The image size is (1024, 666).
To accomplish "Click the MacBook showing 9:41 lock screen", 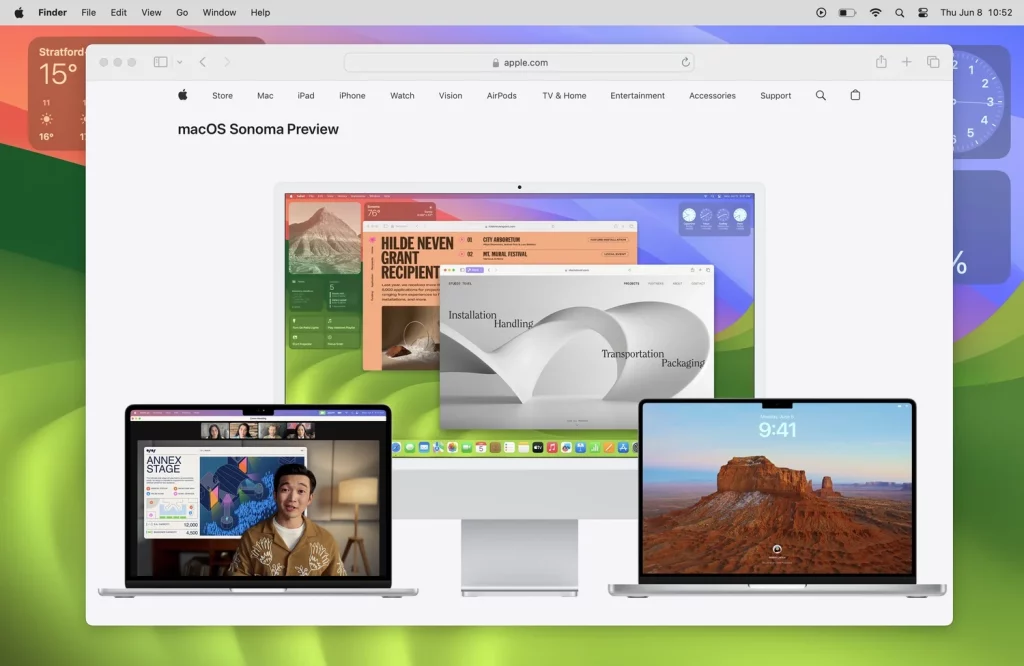I will coord(777,496).
